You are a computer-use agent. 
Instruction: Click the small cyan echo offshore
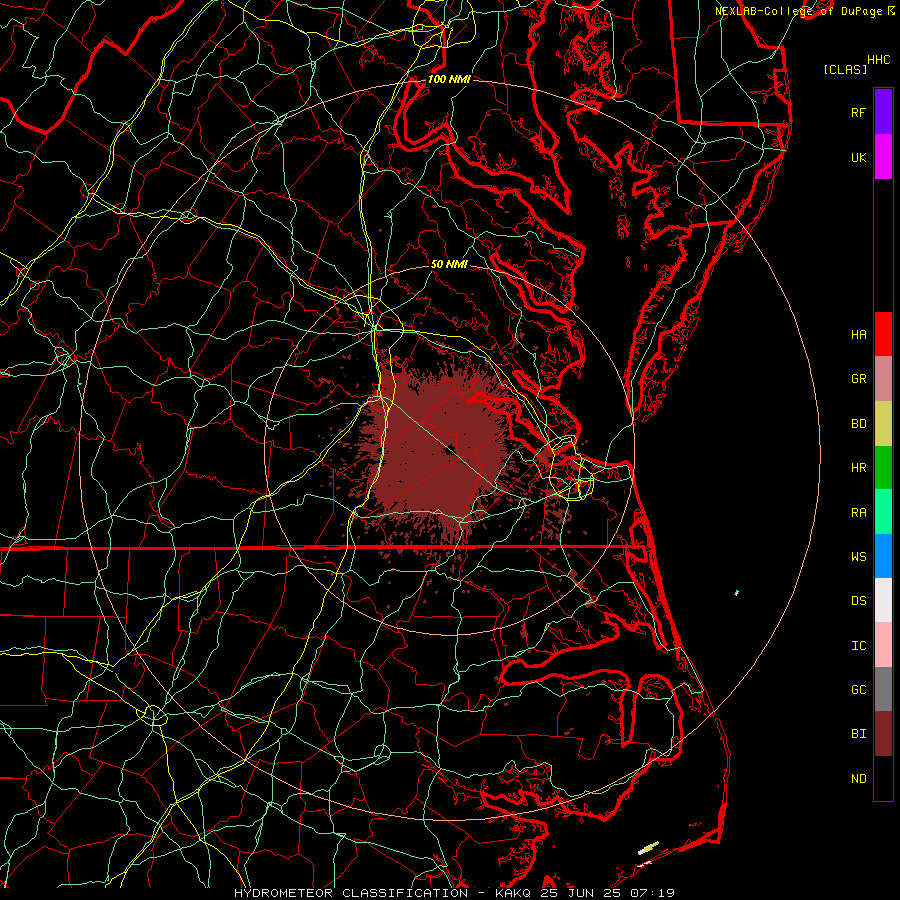(736, 593)
